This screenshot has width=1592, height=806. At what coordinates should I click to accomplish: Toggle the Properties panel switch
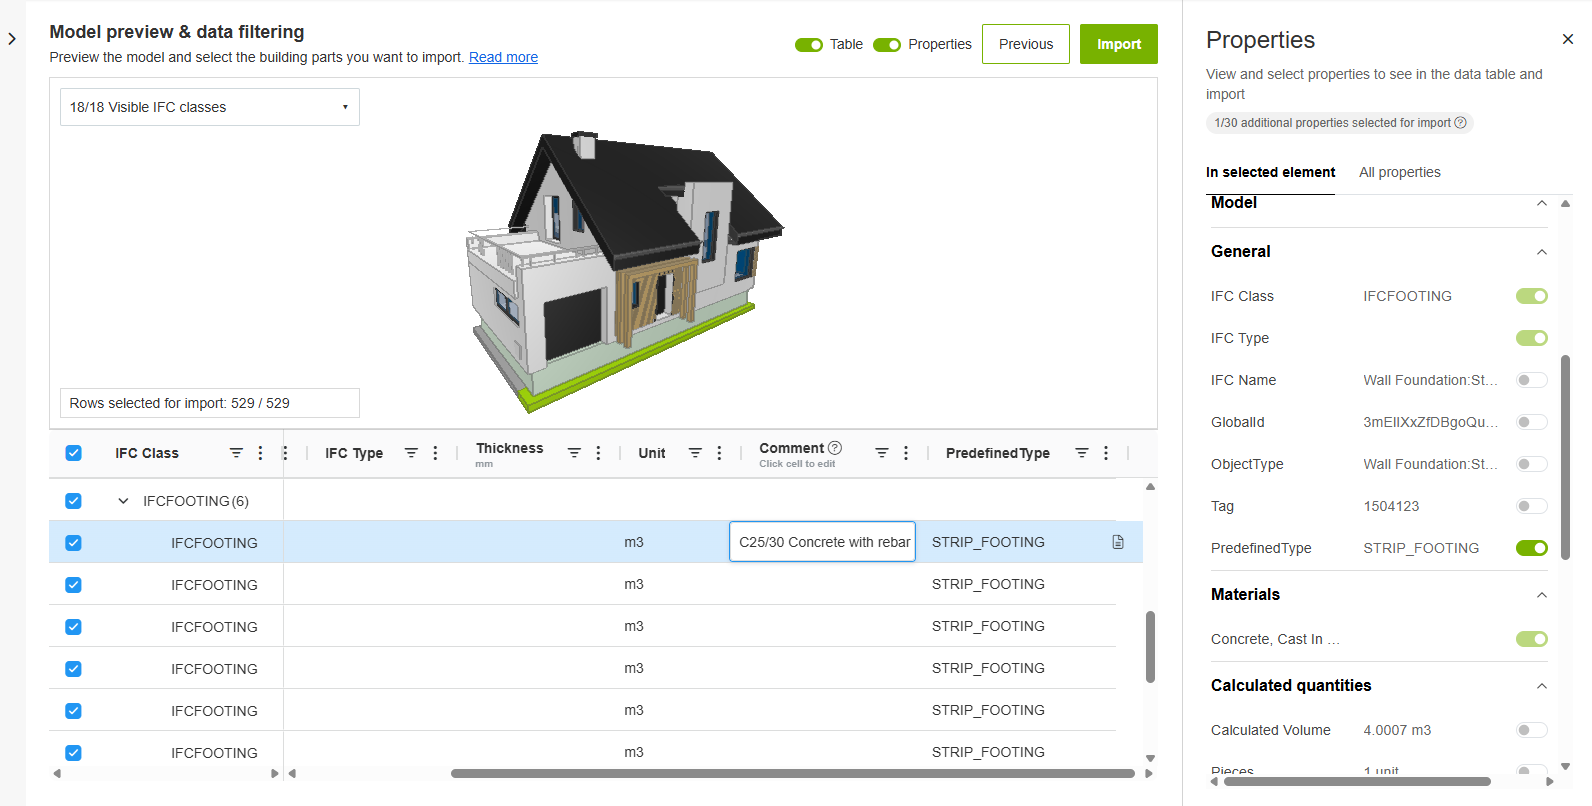pos(887,45)
